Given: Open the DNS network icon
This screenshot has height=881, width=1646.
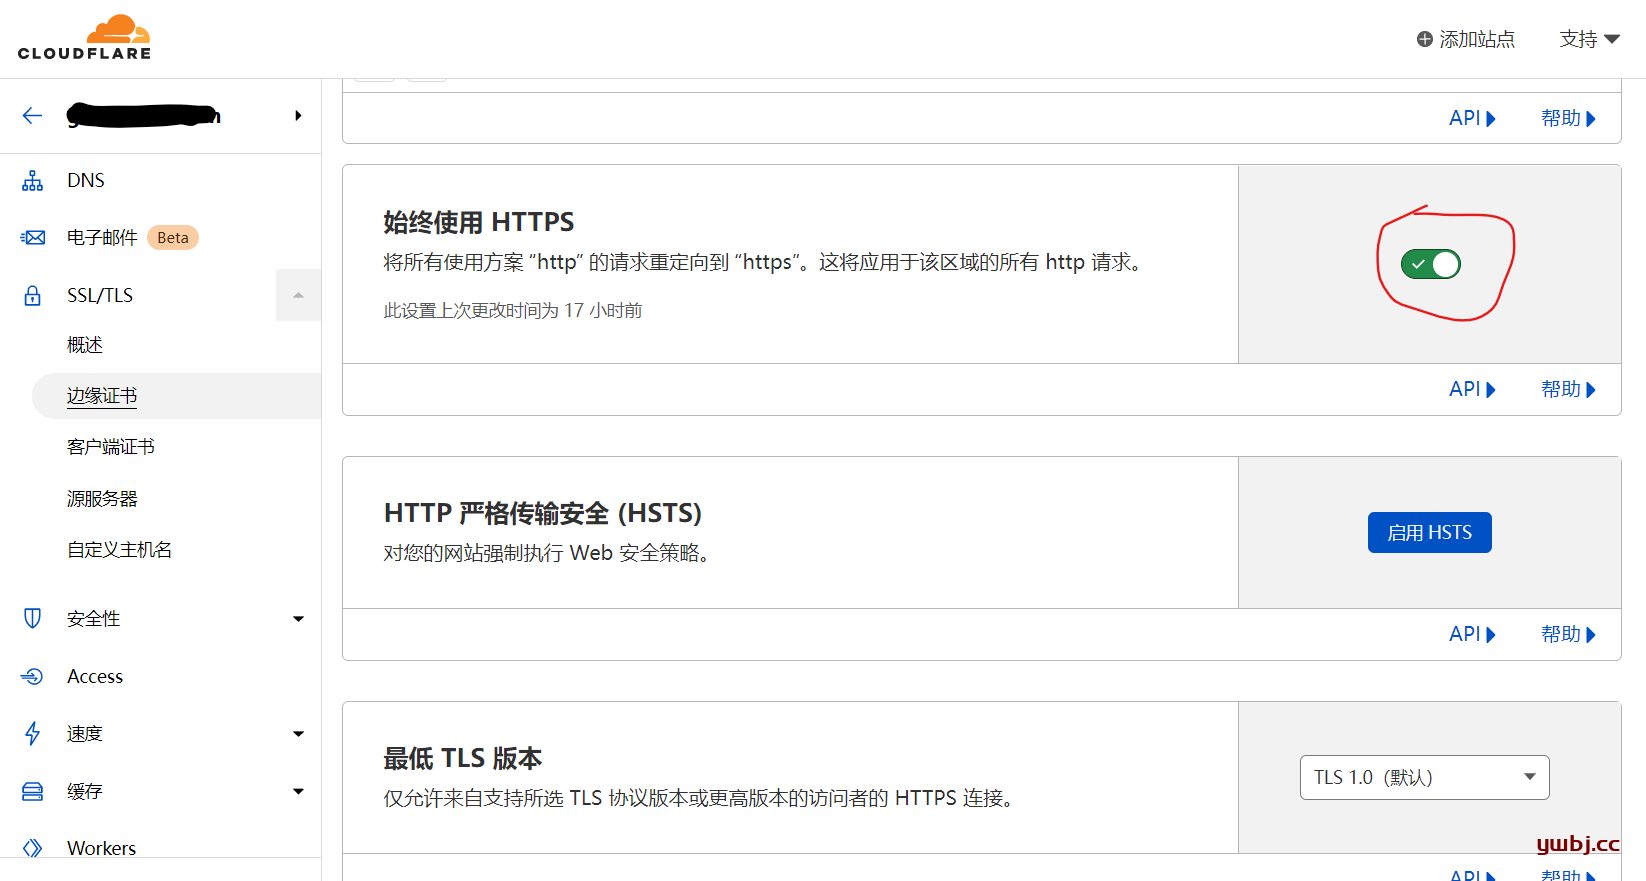Looking at the screenshot, I should 33,181.
